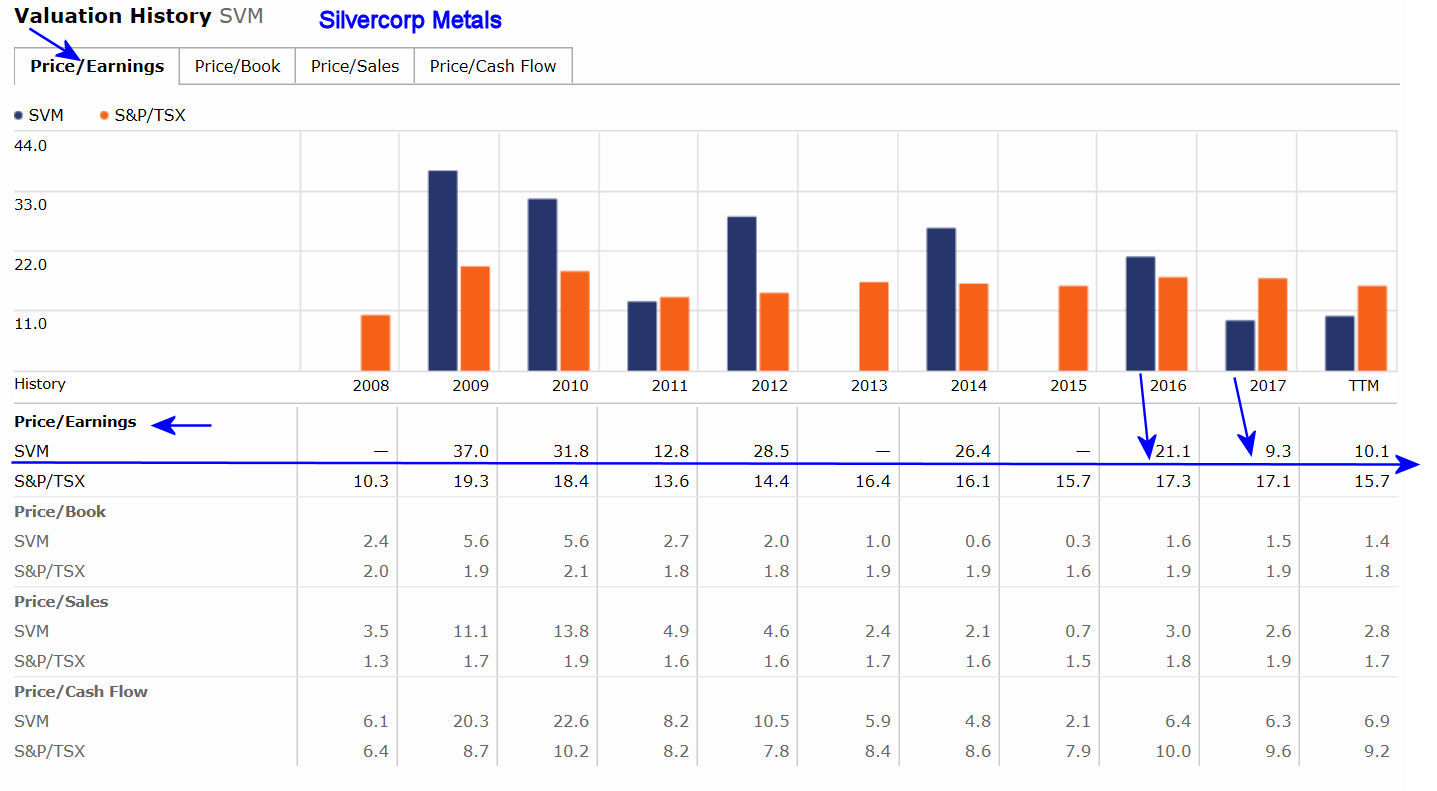Click the 12.8 SVM P/E value
The width and height of the screenshot is (1437, 791).
pos(672,452)
